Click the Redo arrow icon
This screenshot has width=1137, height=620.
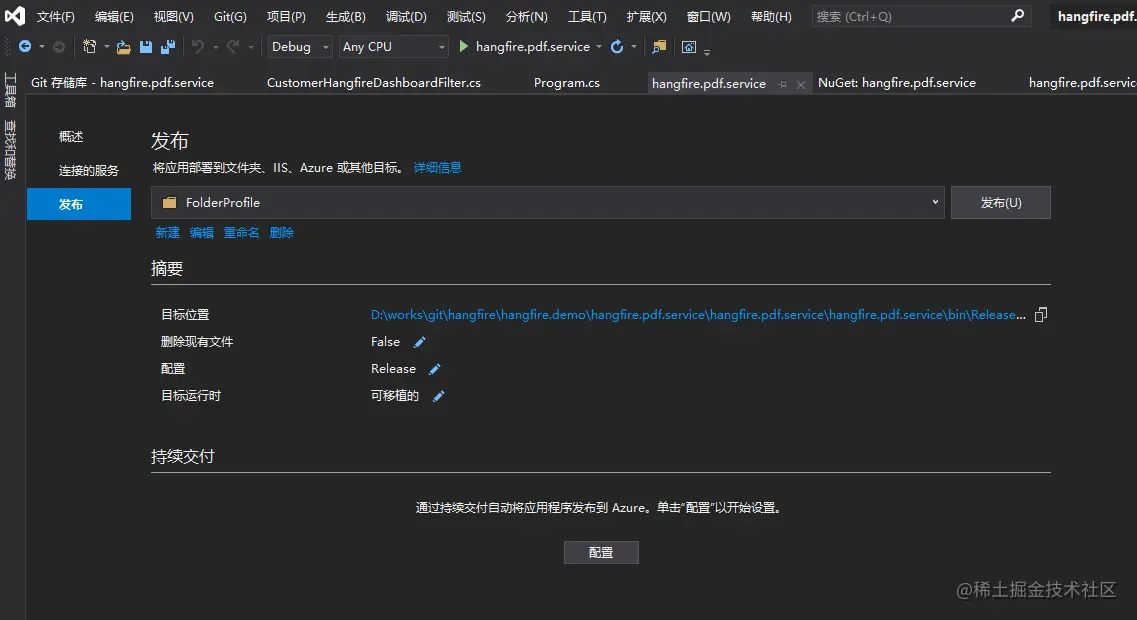coord(233,46)
